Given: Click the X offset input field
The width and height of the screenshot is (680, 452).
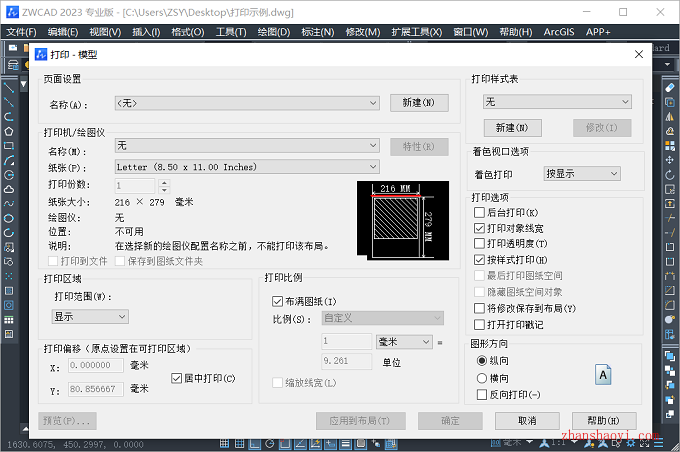Looking at the screenshot, I should point(96,365).
